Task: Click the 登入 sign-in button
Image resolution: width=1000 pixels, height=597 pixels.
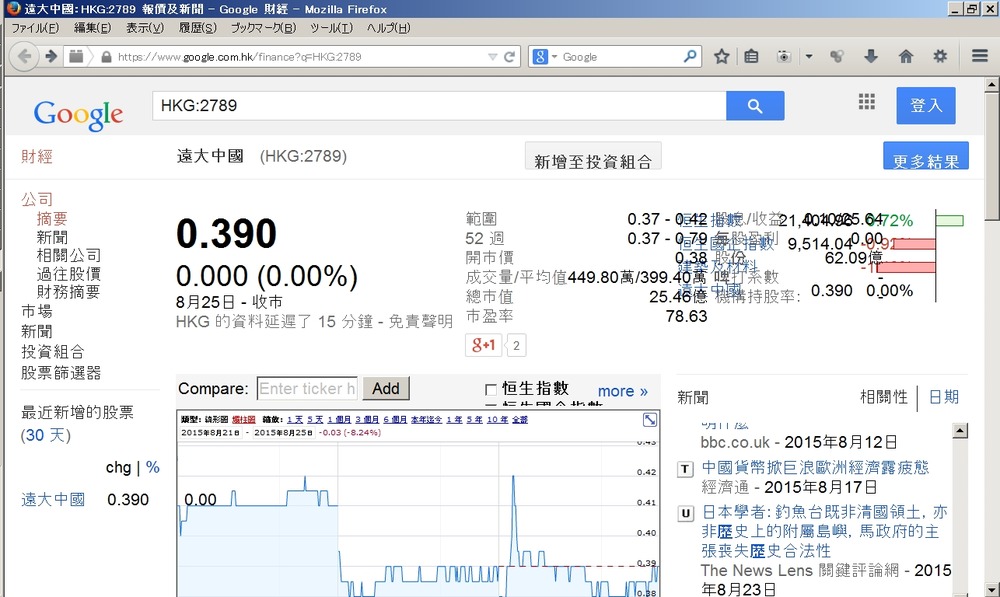Action: [x=926, y=105]
